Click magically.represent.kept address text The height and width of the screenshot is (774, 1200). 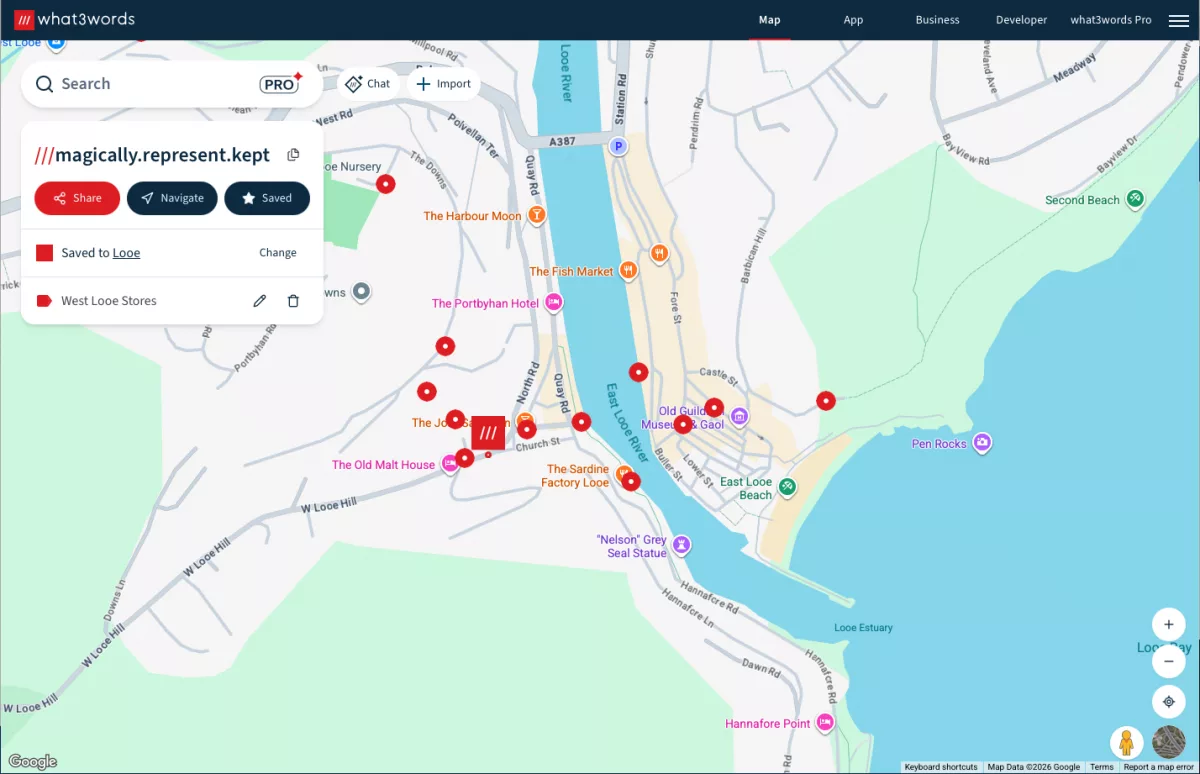click(152, 155)
